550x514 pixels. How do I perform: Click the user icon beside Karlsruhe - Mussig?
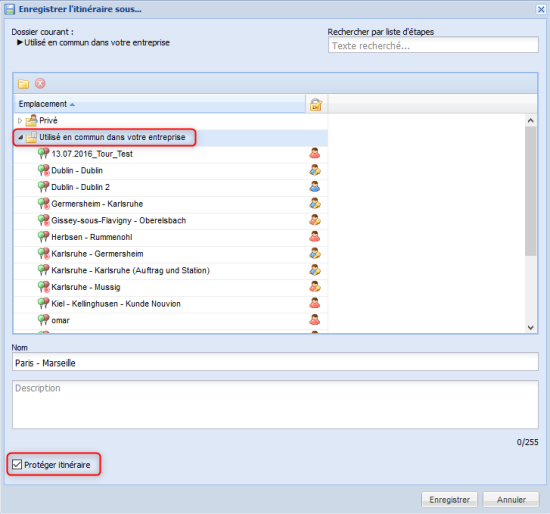pos(315,287)
